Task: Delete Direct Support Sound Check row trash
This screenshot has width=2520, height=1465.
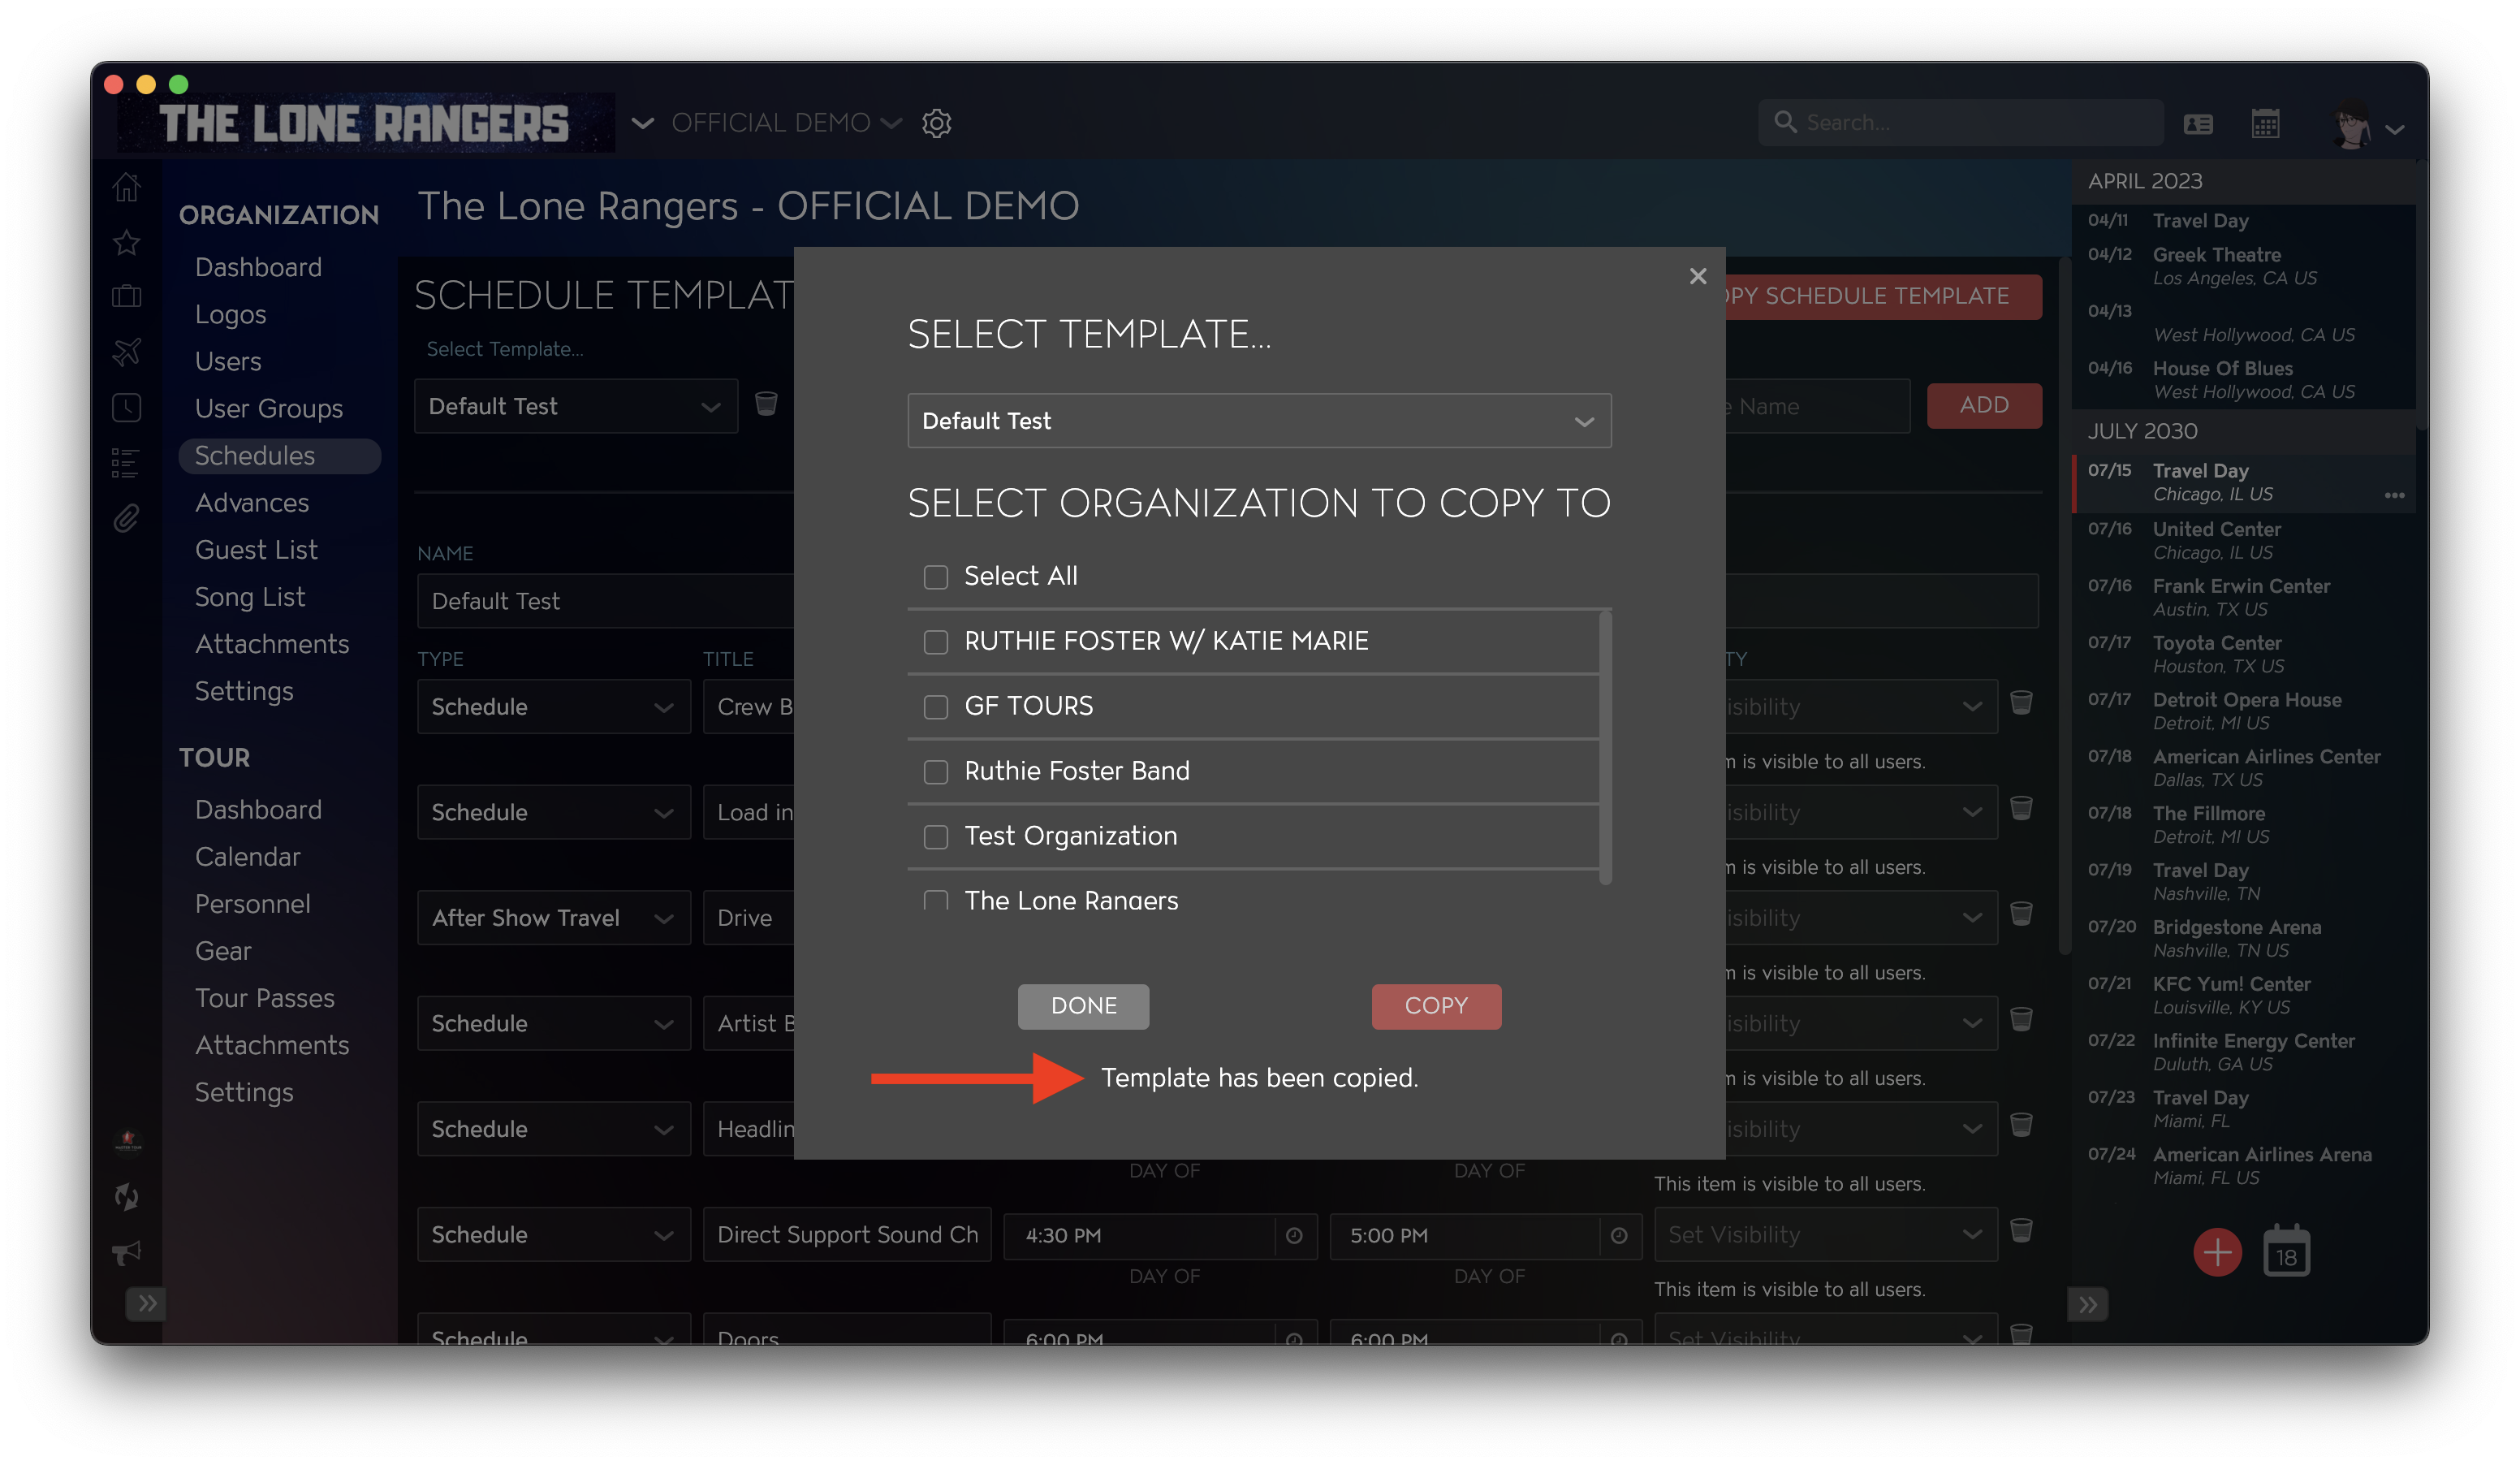Action: click(2021, 1230)
